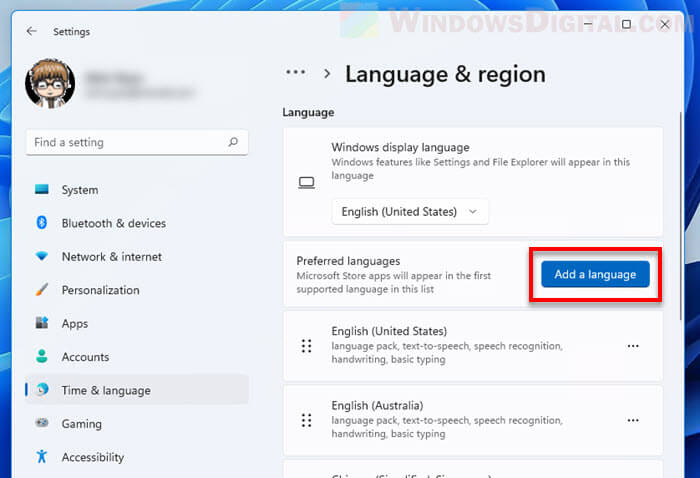The width and height of the screenshot is (700, 478).
Task: Grab the English (United States) drag handle
Action: point(306,346)
